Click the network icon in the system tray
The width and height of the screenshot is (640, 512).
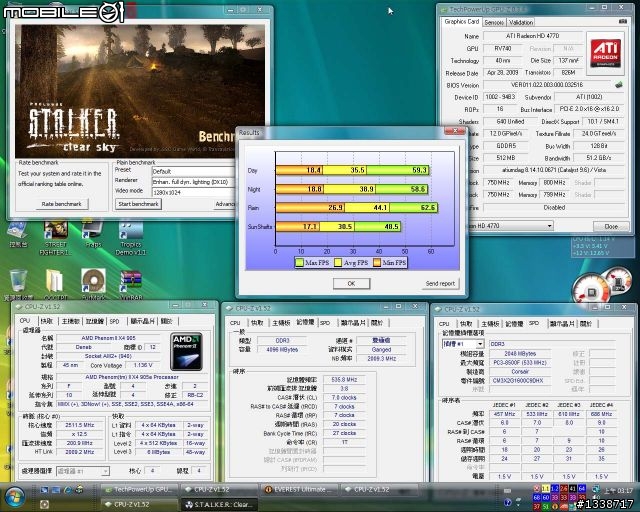(596, 490)
